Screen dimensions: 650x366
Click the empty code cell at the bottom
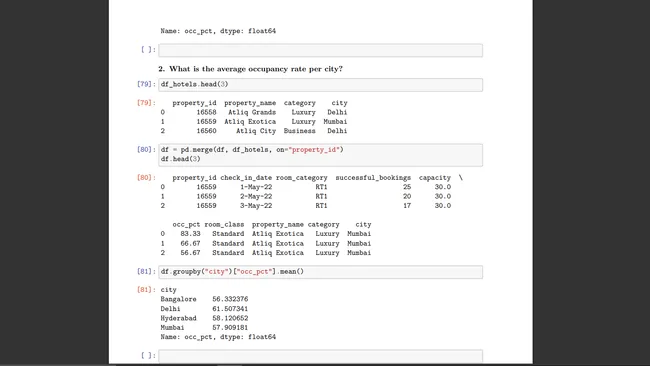tap(320, 356)
